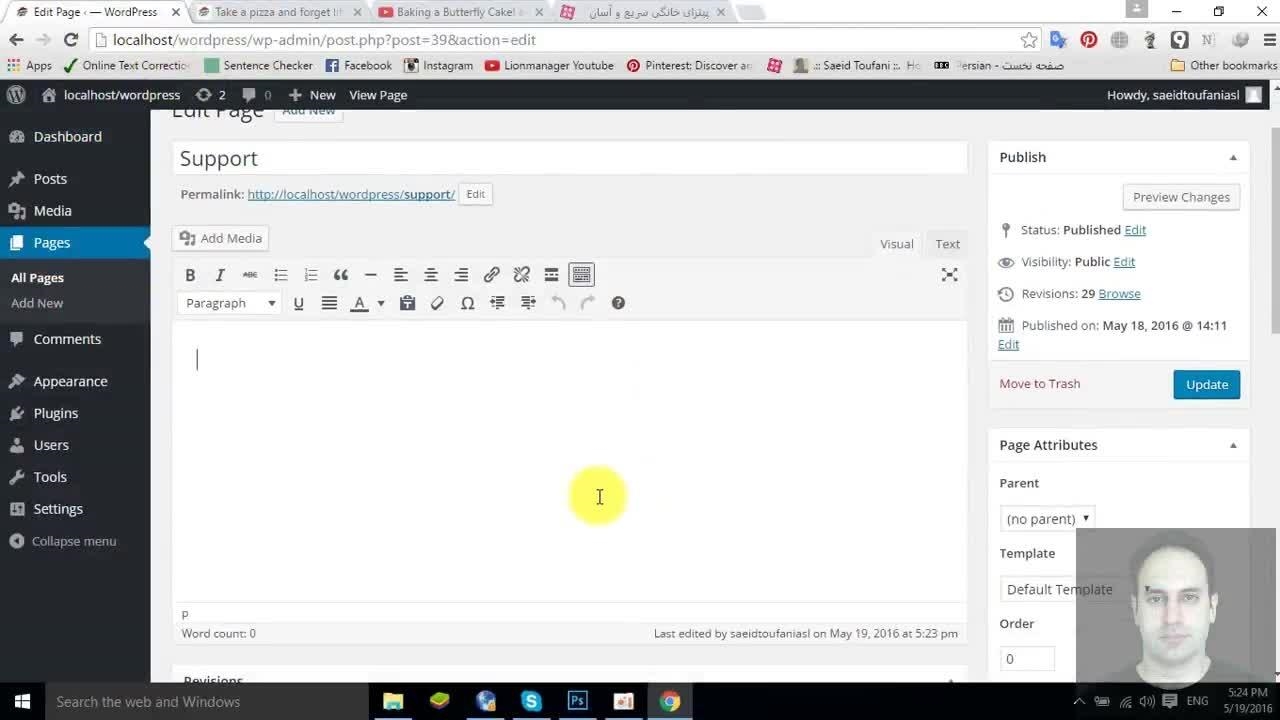Enable distraction-free writing mode

click(949, 275)
